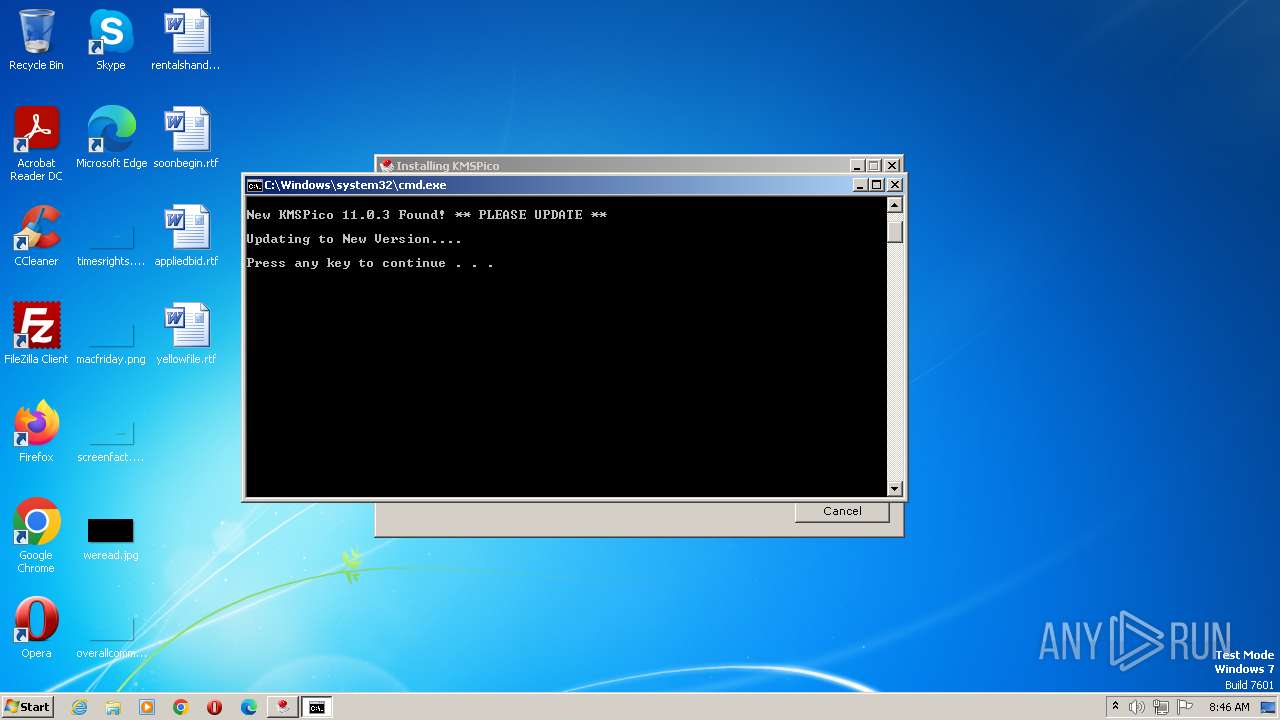Select macfriday.png desktop file

(111, 338)
